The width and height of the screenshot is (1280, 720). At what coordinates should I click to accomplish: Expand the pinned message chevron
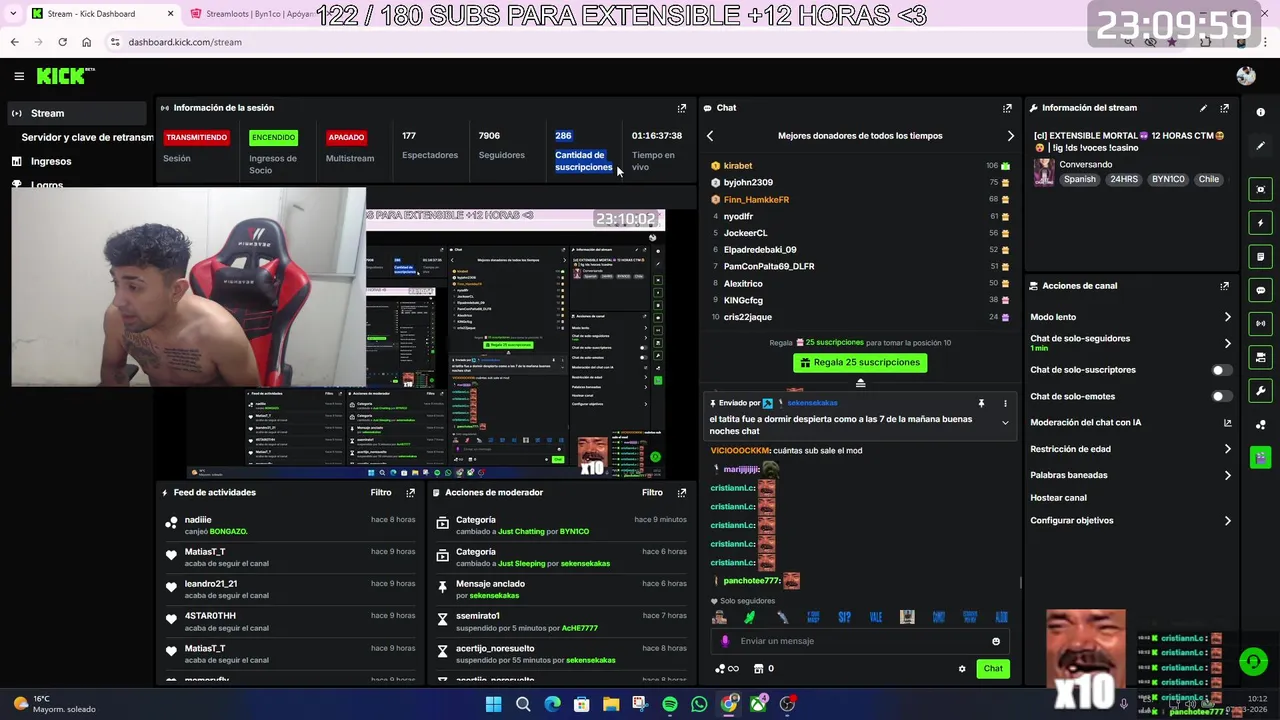tap(1005, 423)
